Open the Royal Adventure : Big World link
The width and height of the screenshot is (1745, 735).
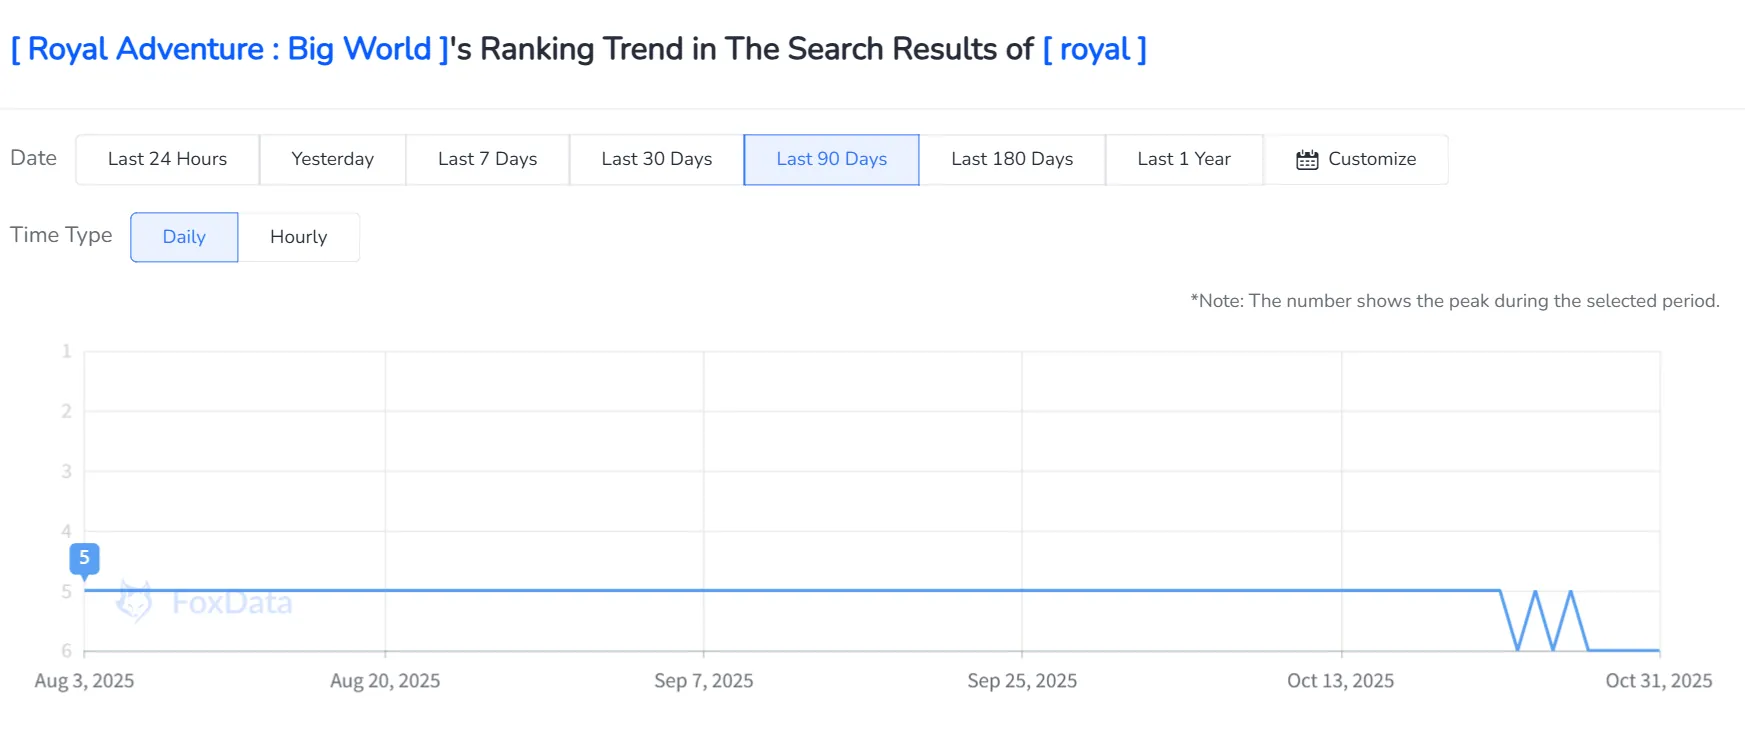[x=229, y=49]
